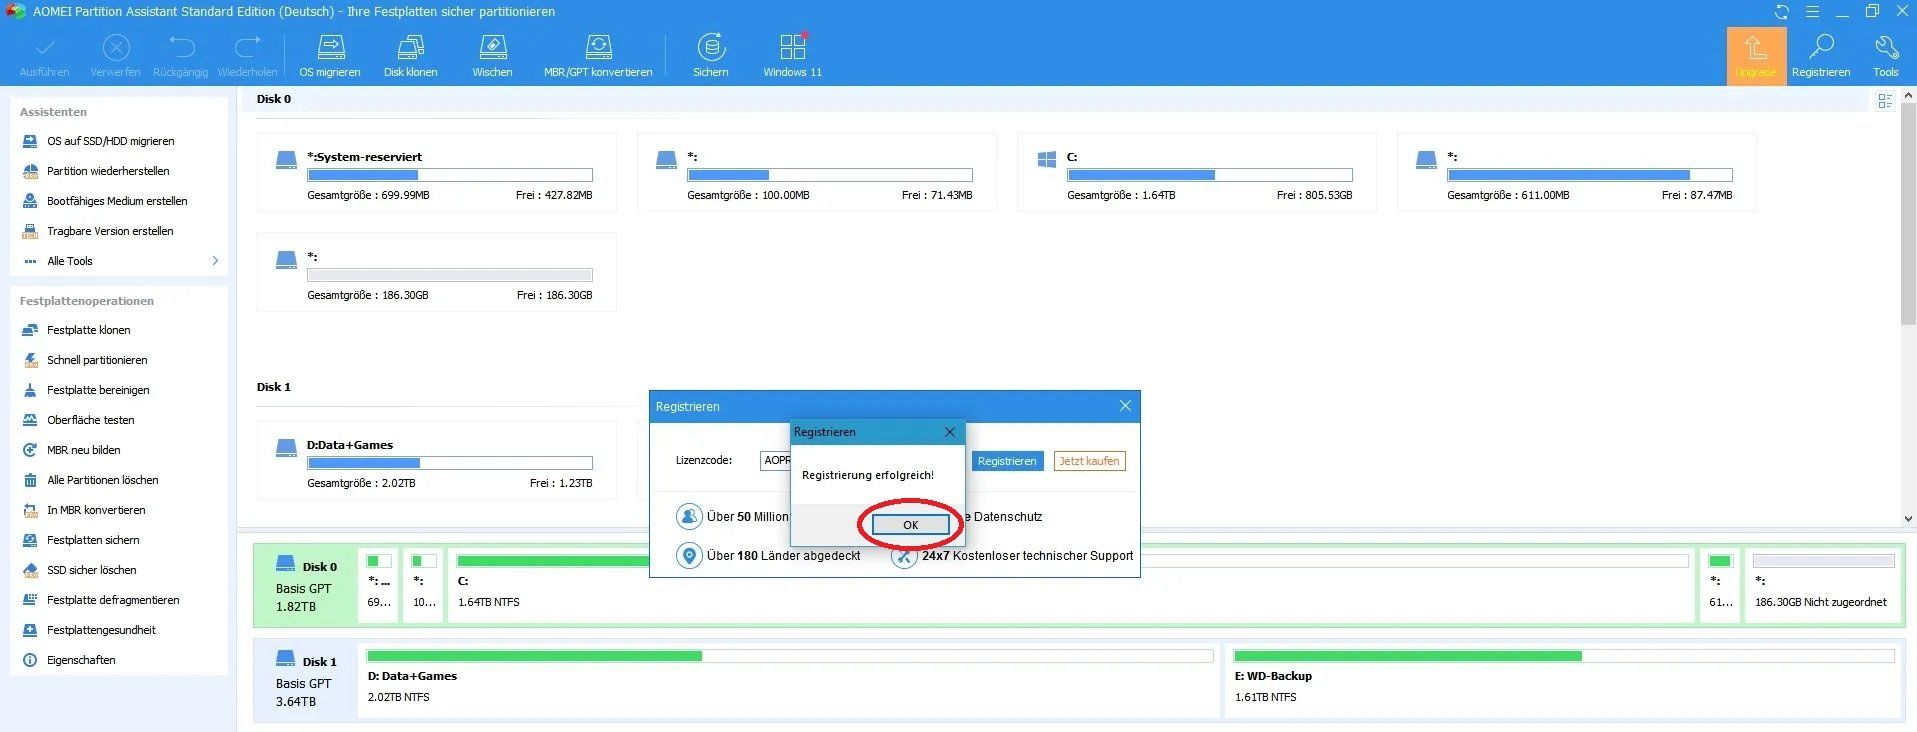Screen dimensions: 1917x732
Task: Click the Sichern backup icon
Action: (x=711, y=56)
